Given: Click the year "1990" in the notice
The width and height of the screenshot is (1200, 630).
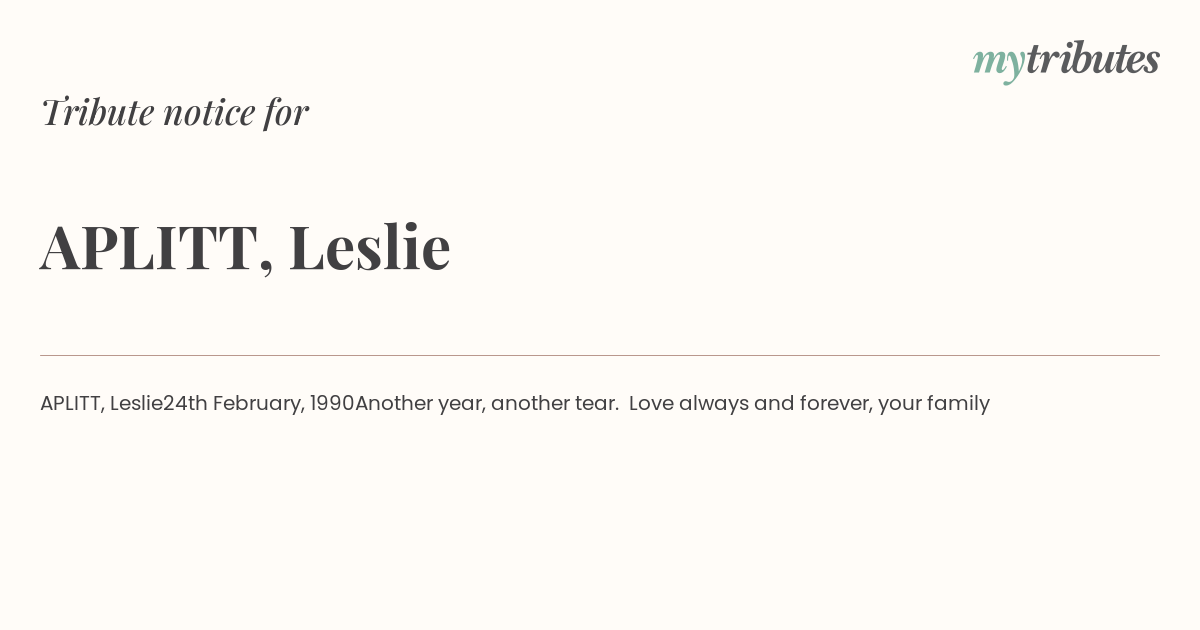Looking at the screenshot, I should click(332, 404).
